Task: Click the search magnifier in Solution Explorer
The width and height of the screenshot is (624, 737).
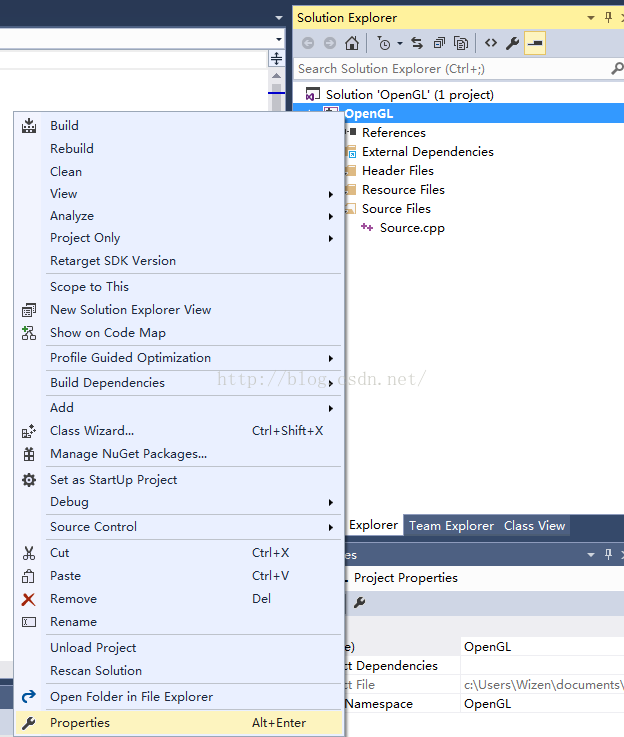Action: pyautogui.click(x=616, y=69)
